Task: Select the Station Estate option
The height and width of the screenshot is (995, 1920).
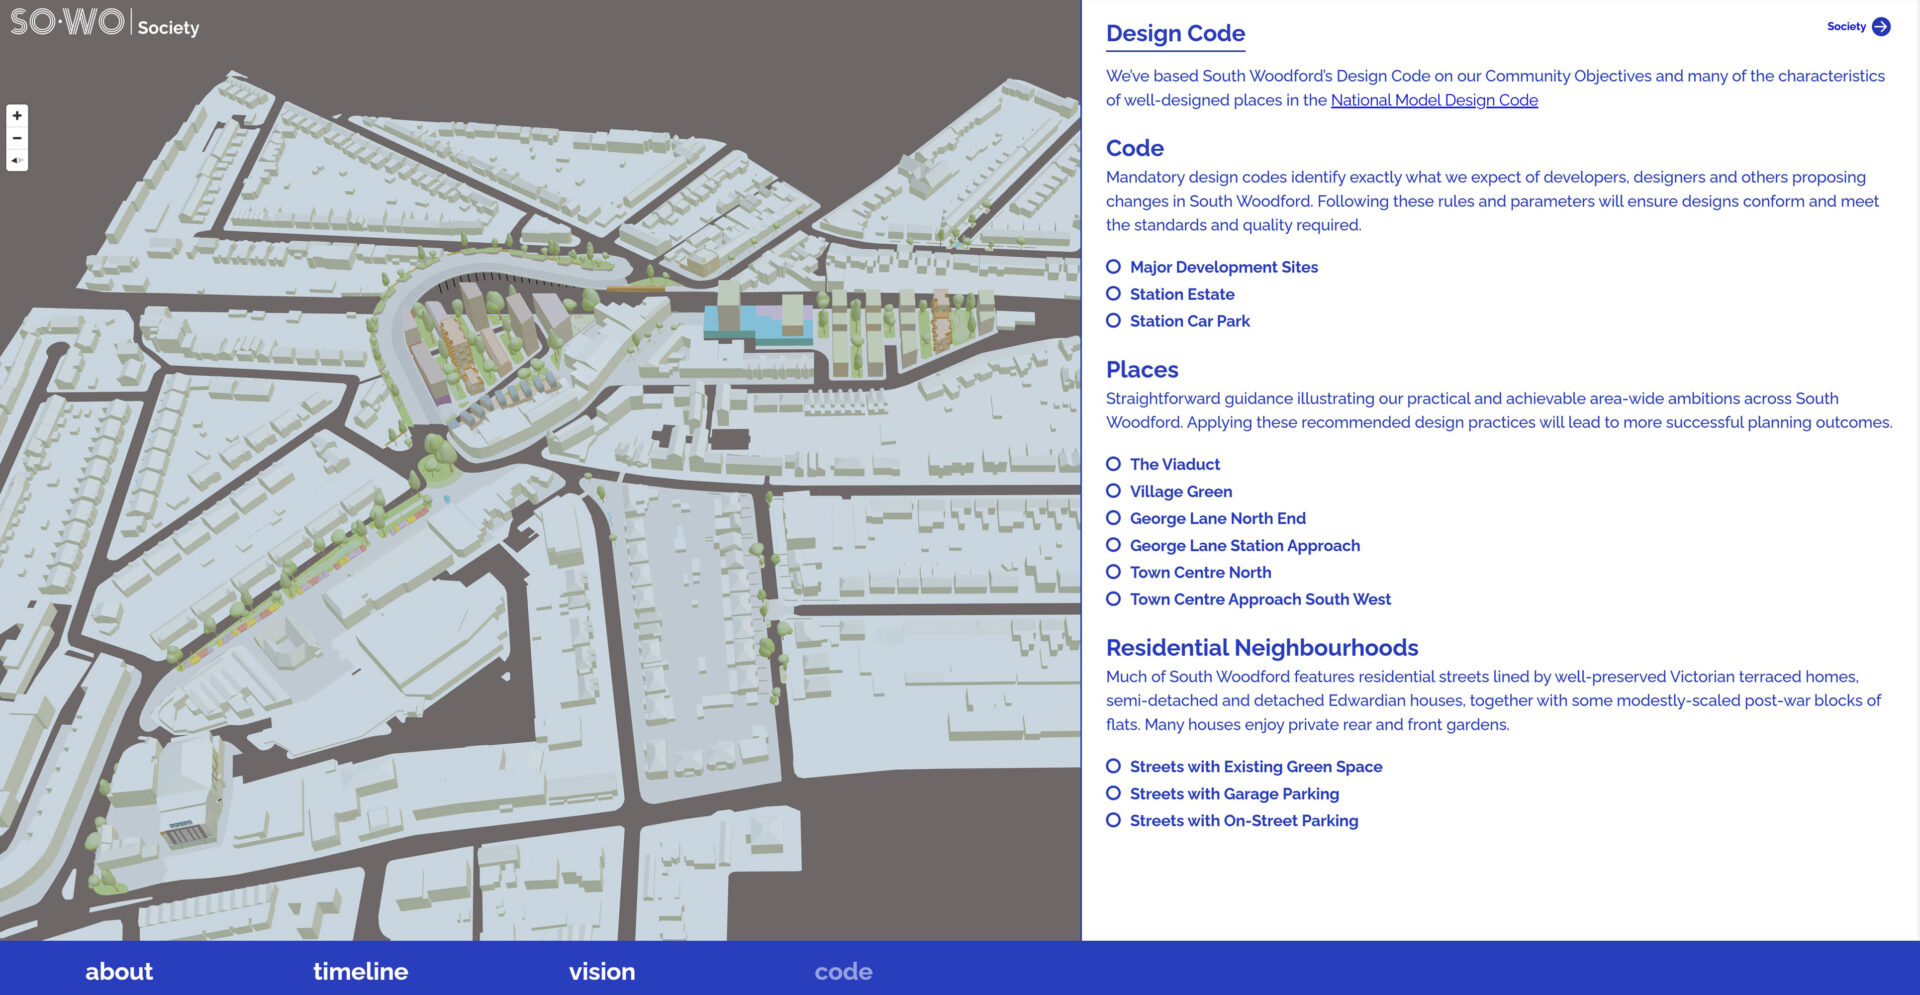Action: pos(1113,294)
